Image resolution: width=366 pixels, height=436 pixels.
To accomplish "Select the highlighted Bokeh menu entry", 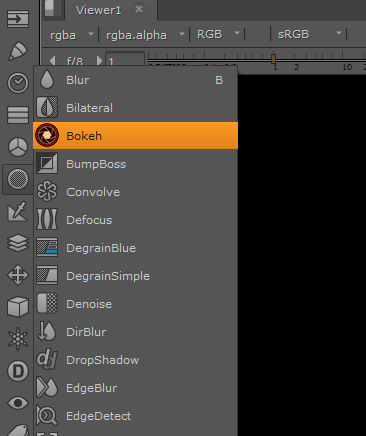I will pyautogui.click(x=136, y=135).
